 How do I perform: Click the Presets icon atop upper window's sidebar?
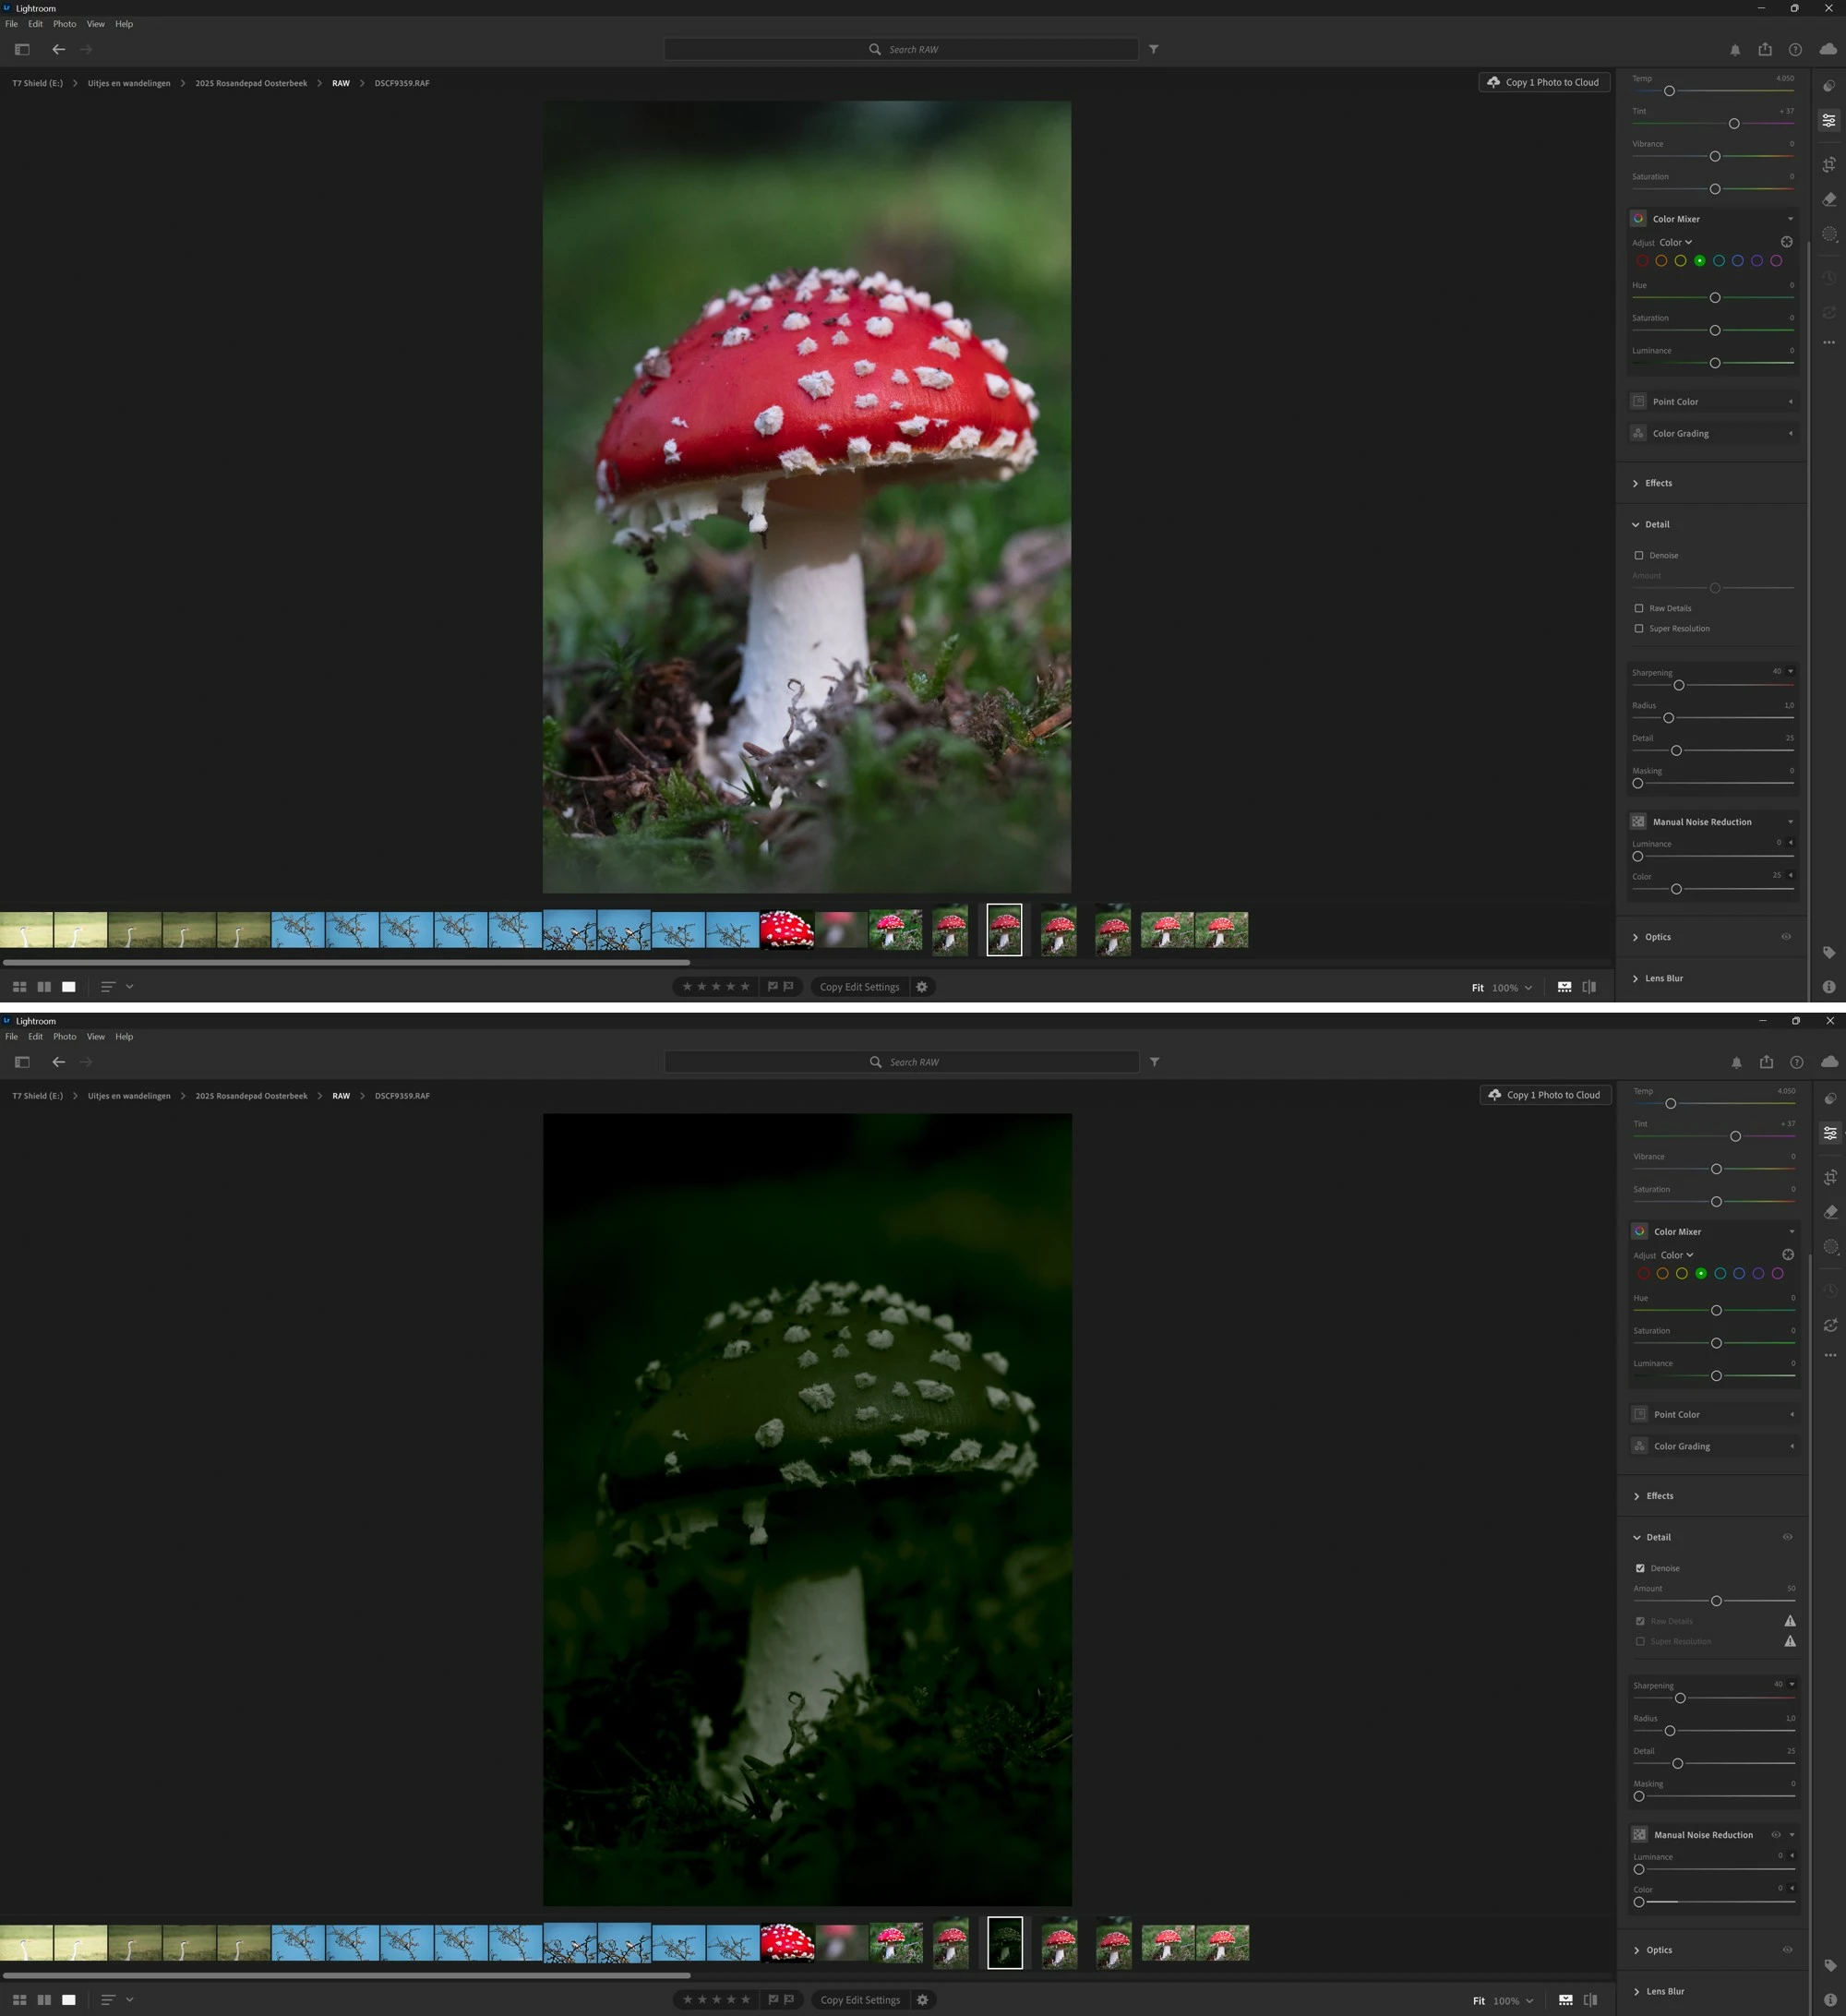point(1829,86)
